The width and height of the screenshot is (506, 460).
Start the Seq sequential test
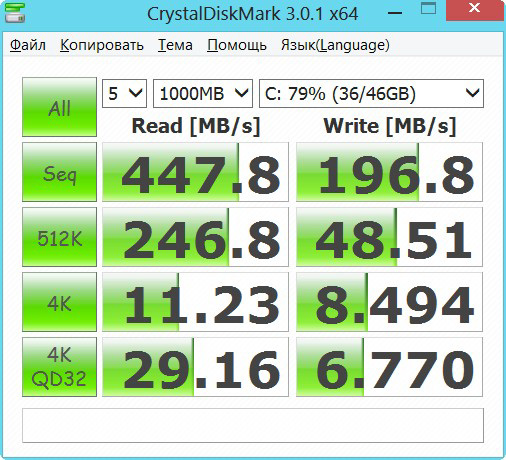[x=59, y=172]
